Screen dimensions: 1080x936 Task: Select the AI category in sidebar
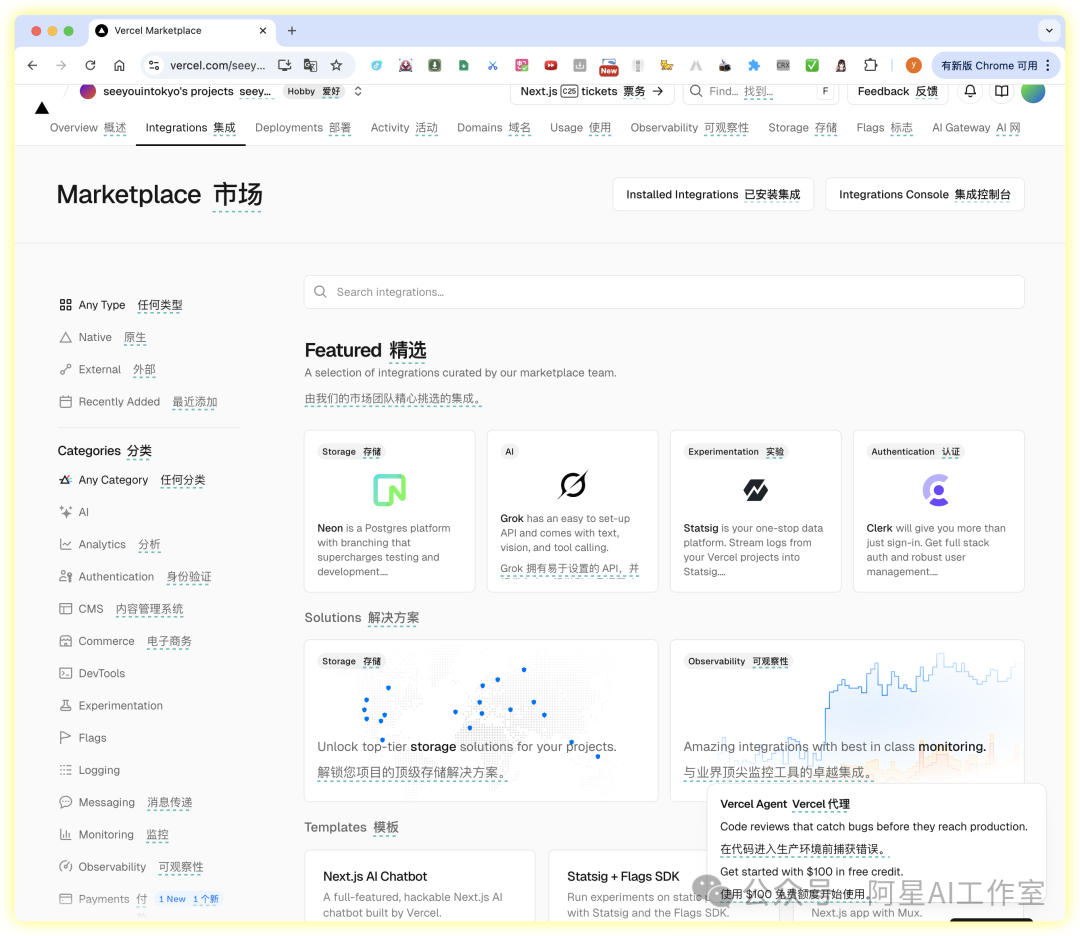(74, 512)
